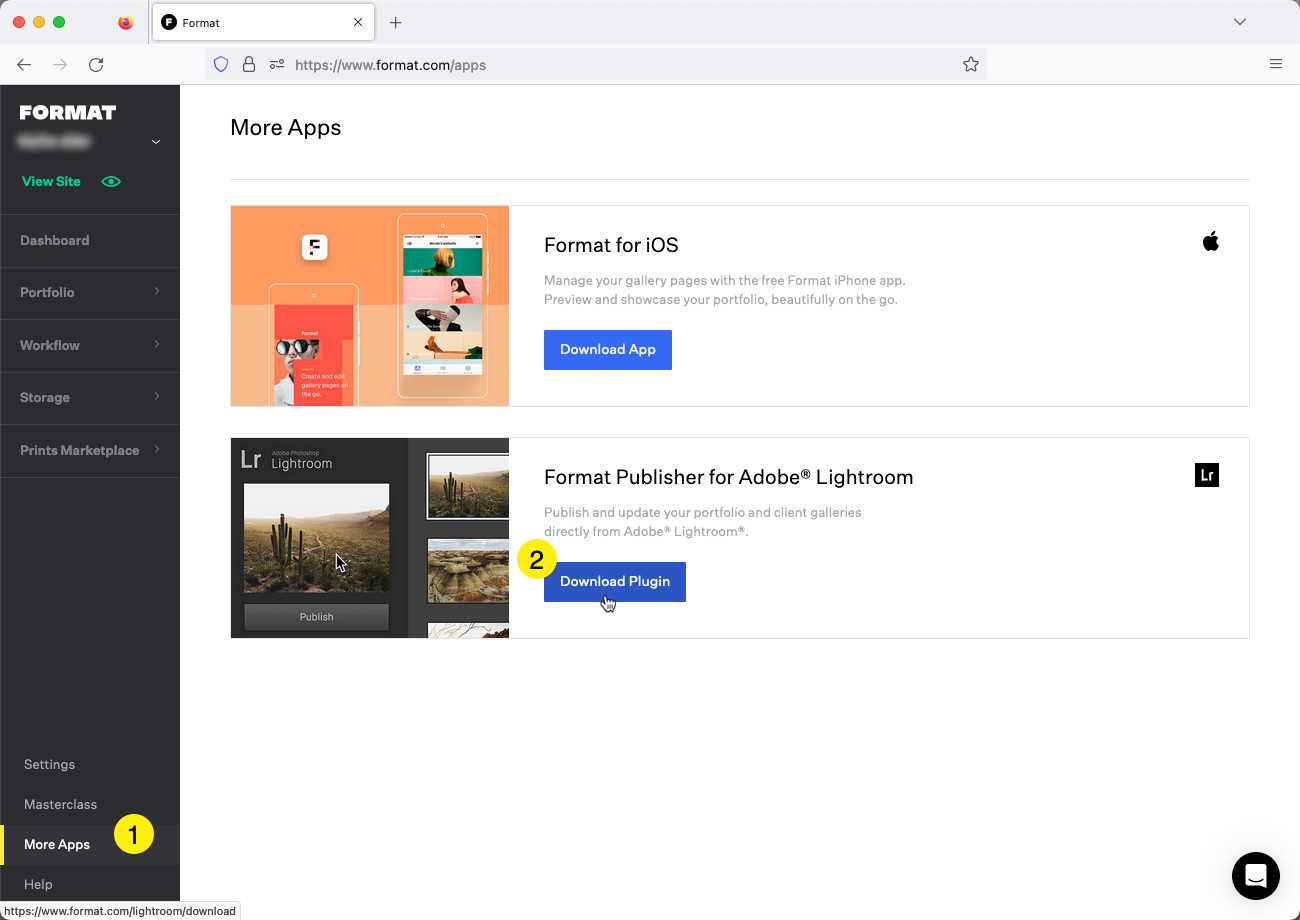Click the browser forward arrow
This screenshot has height=920, width=1300.
click(60, 64)
